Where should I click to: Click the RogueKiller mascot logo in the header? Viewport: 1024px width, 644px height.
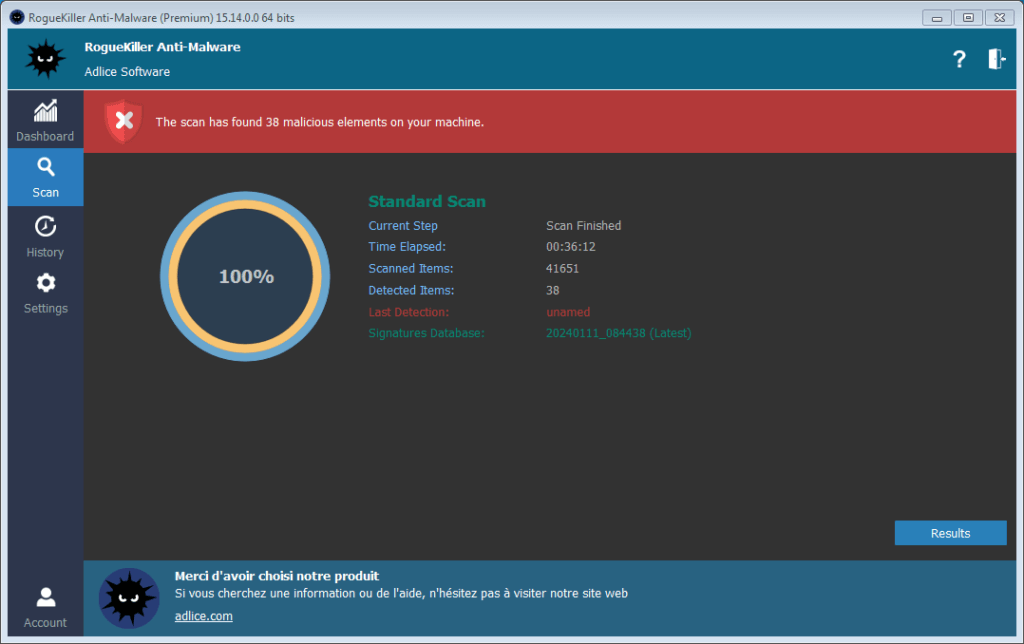pos(45,59)
